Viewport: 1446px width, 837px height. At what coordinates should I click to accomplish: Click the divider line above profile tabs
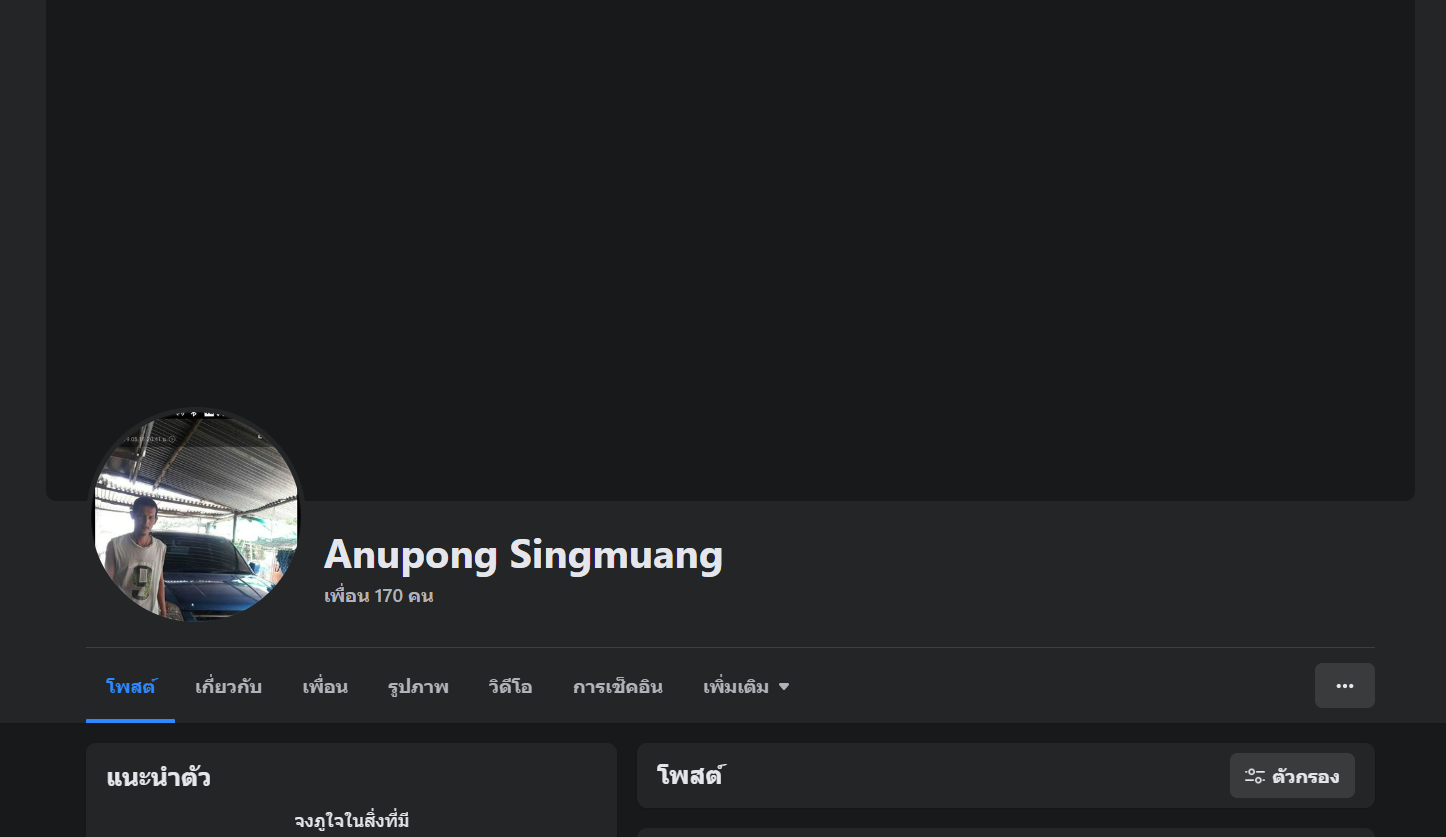tap(730, 647)
